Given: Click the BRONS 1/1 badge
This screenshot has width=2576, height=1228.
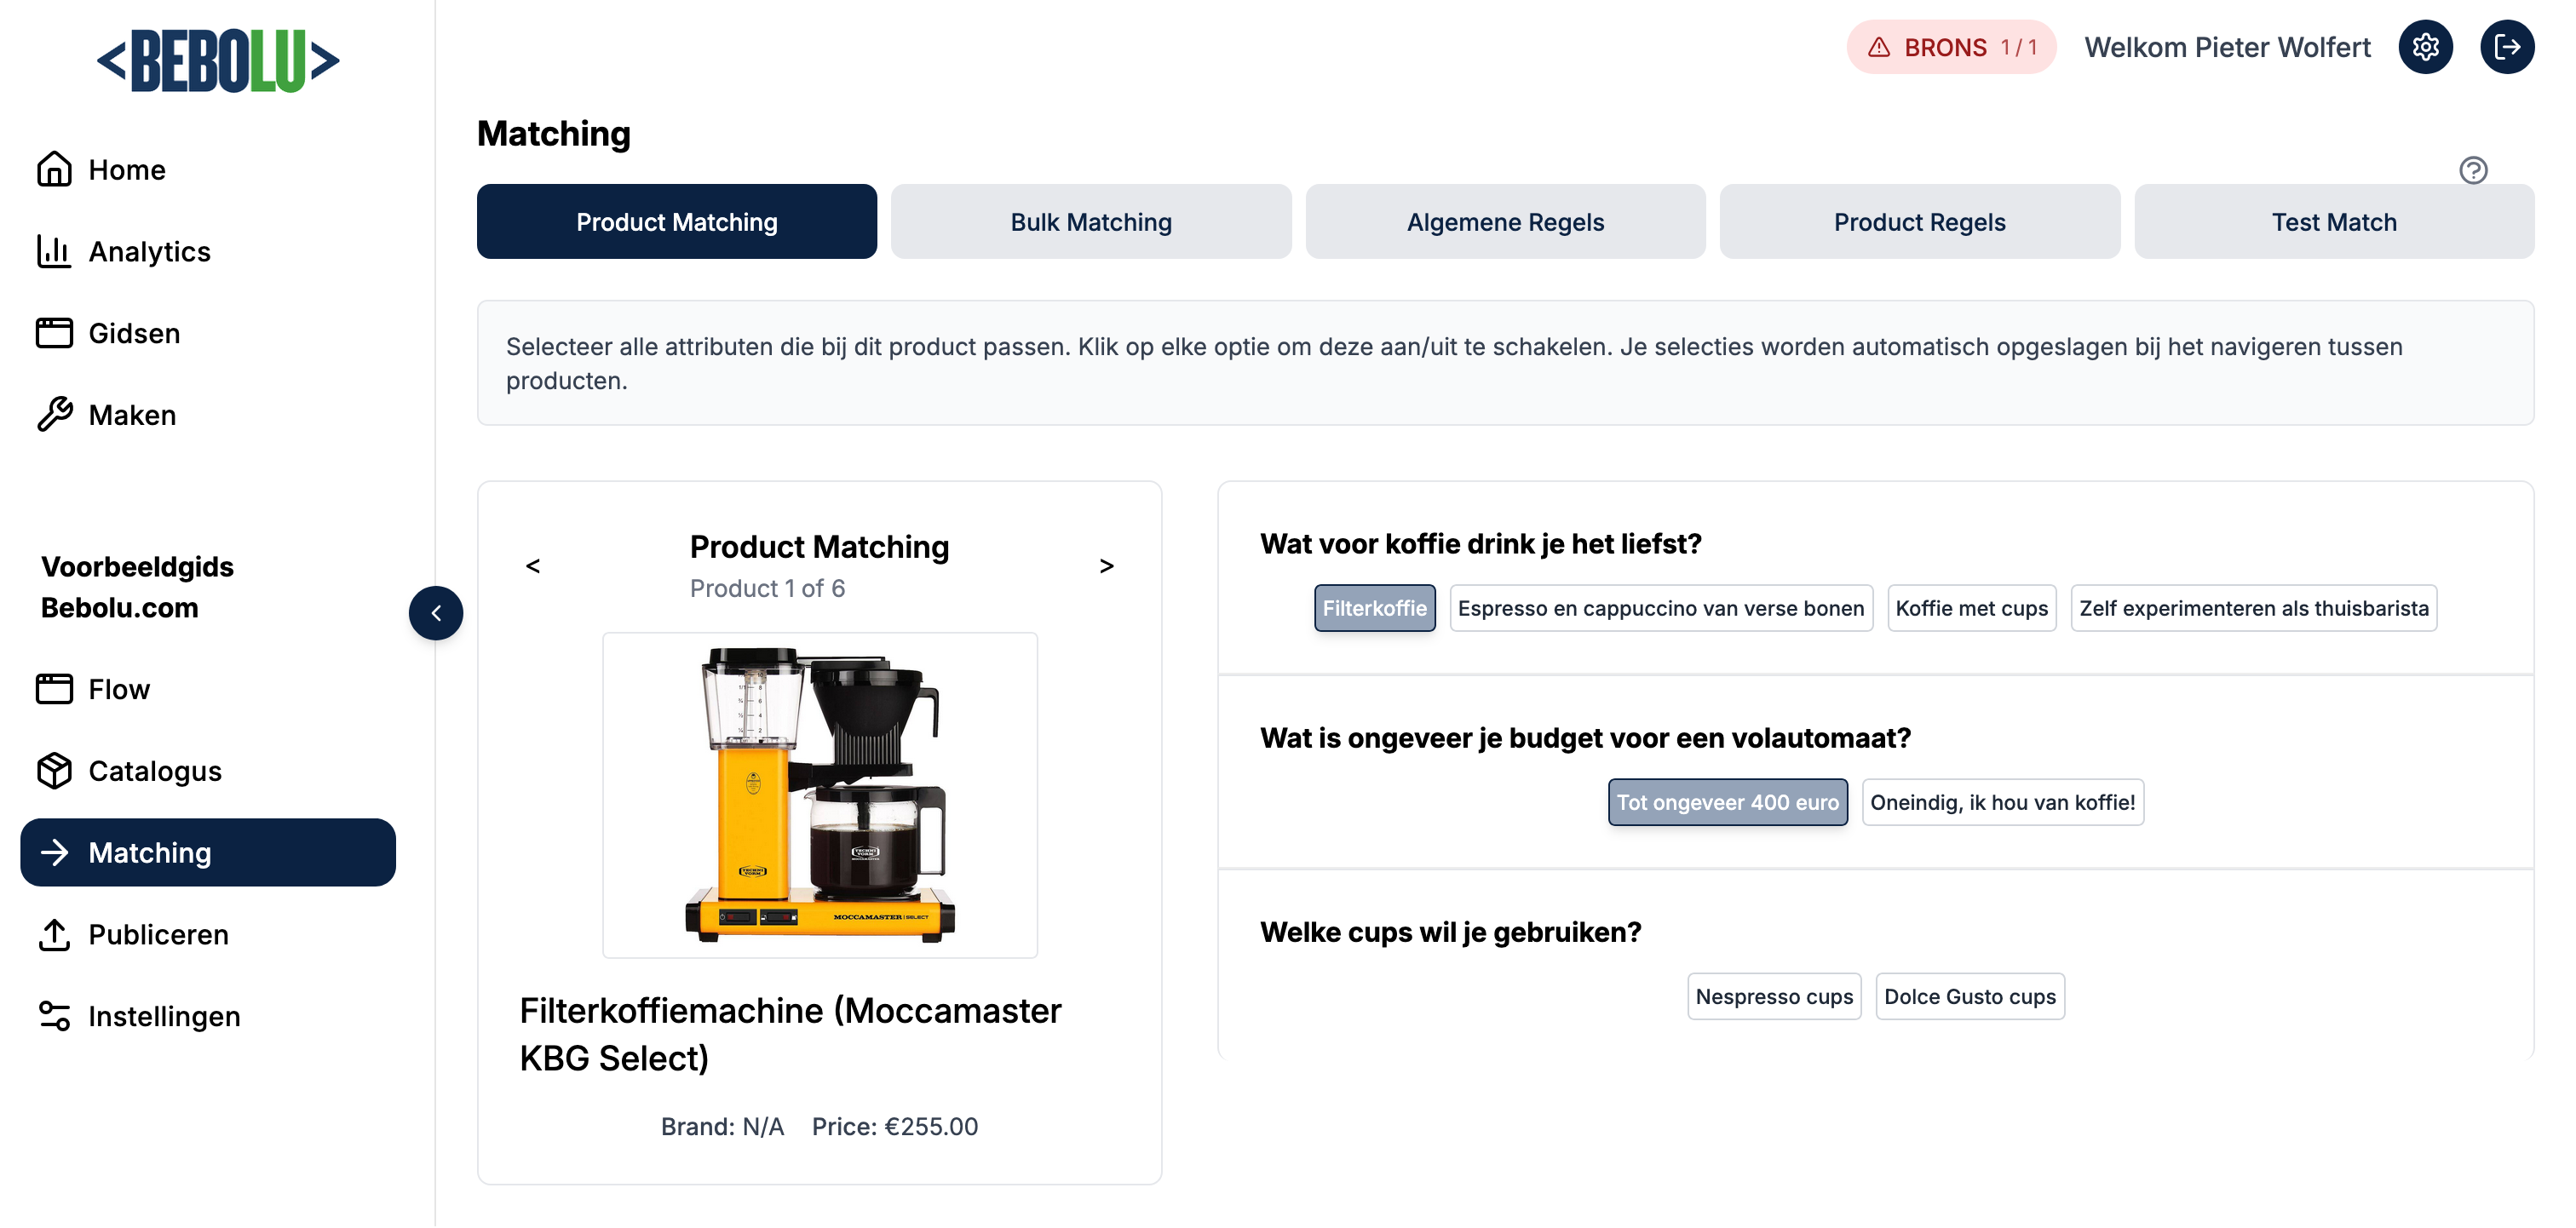Looking at the screenshot, I should (x=1950, y=47).
